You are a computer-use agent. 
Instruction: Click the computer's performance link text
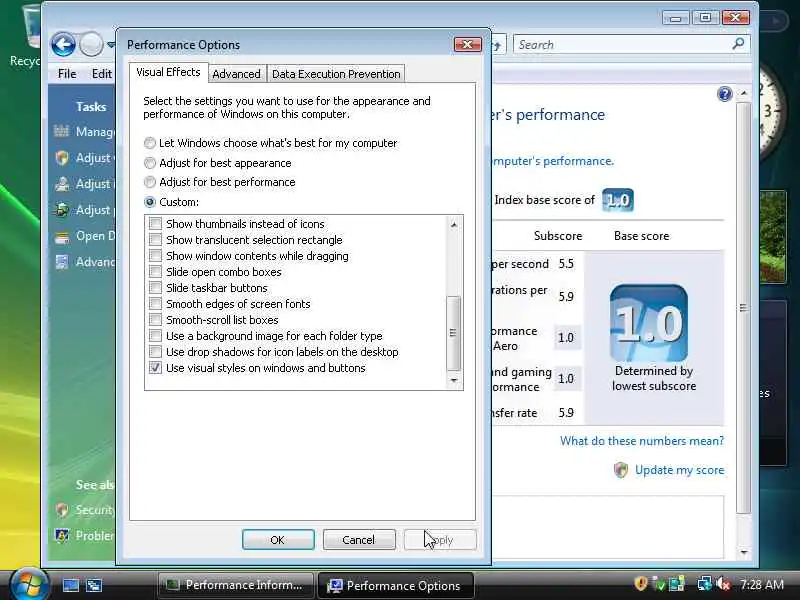[x=553, y=161]
